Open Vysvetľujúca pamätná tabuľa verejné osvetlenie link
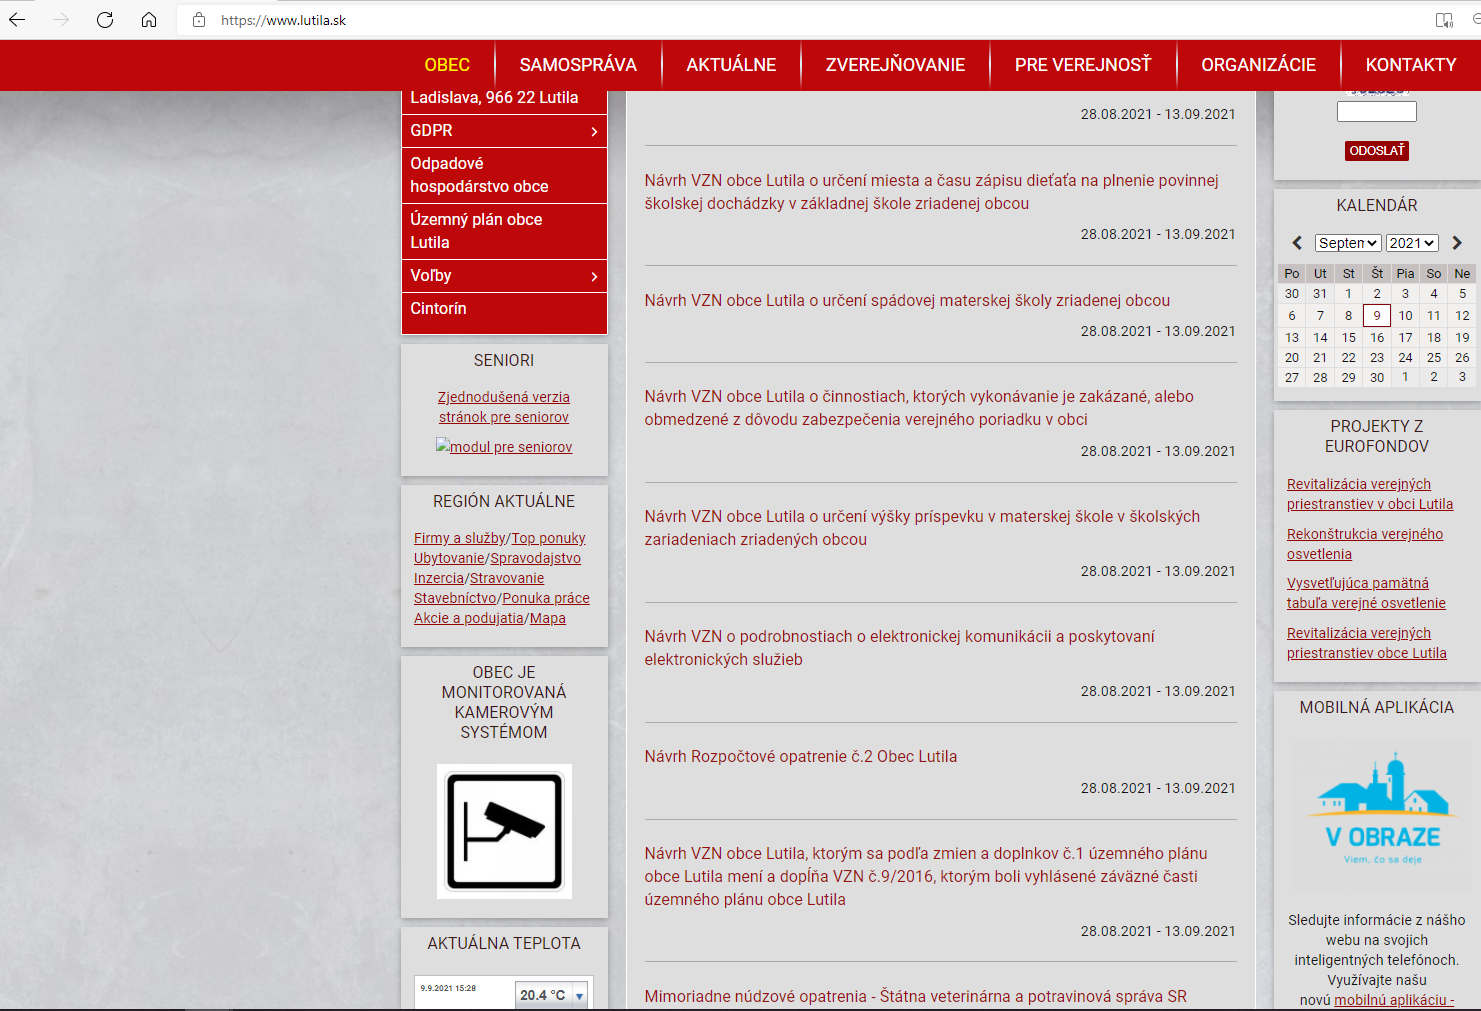The height and width of the screenshot is (1011, 1481). coord(1366,593)
